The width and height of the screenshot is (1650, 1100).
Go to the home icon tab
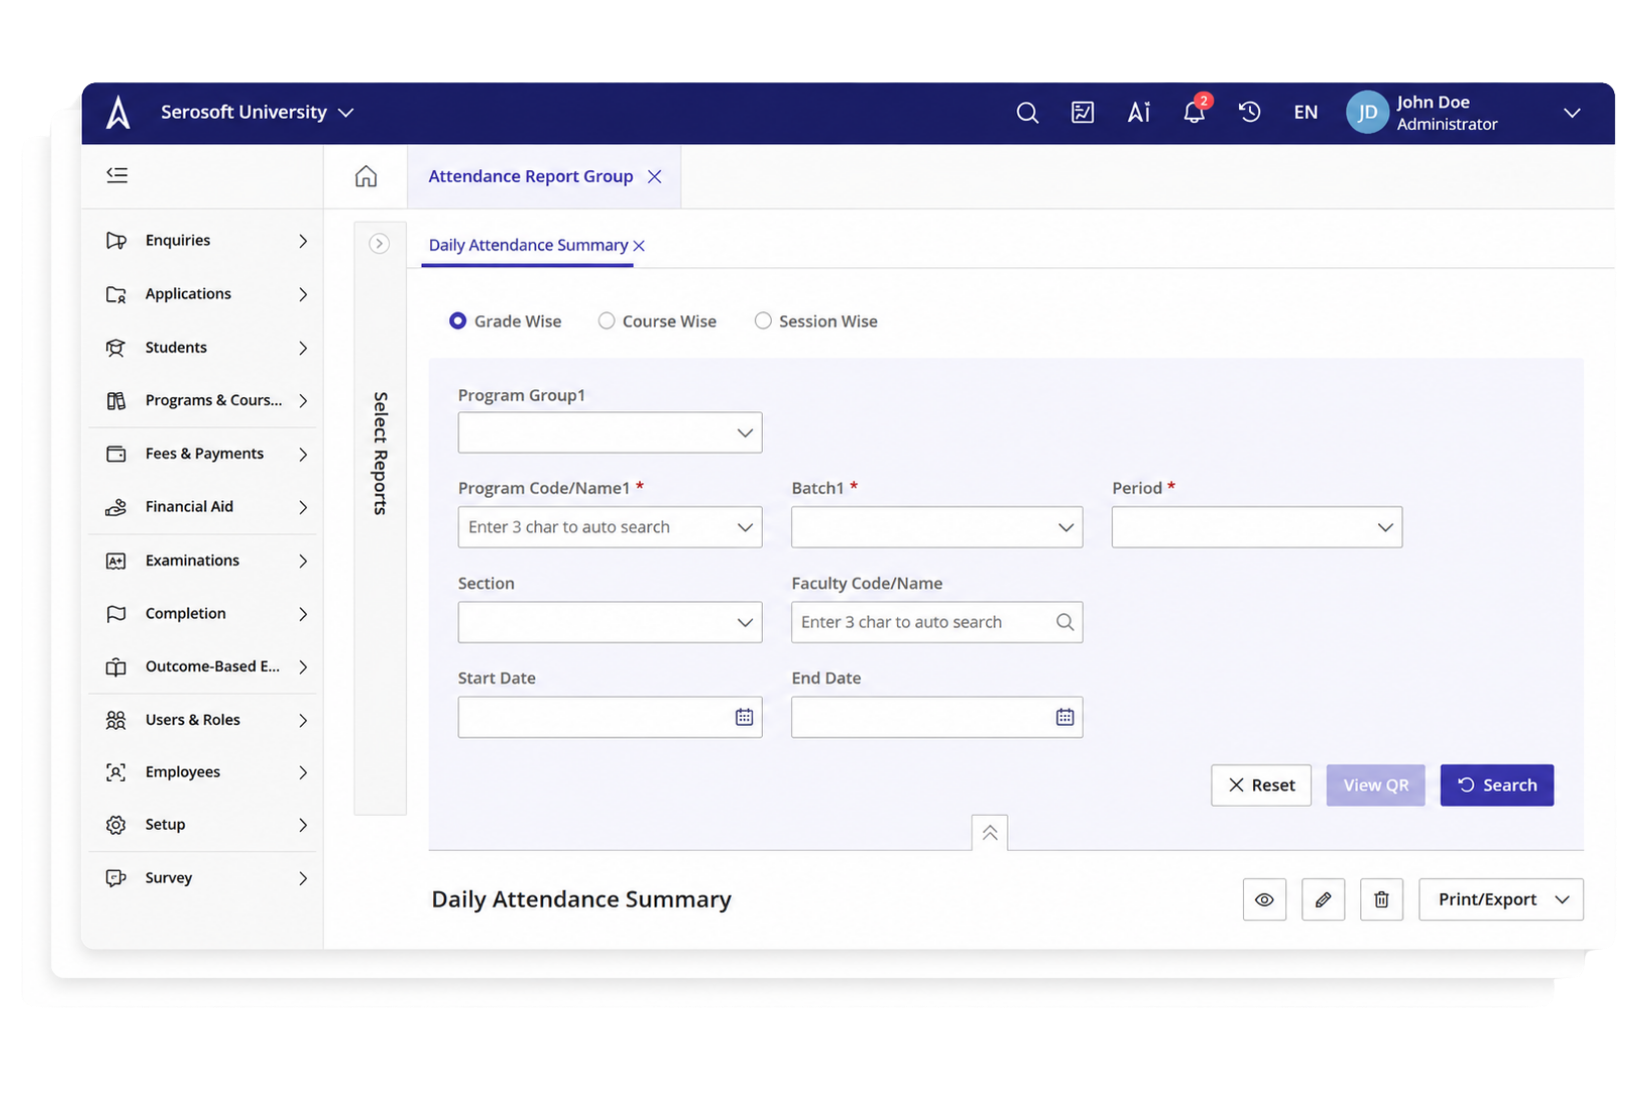(366, 176)
